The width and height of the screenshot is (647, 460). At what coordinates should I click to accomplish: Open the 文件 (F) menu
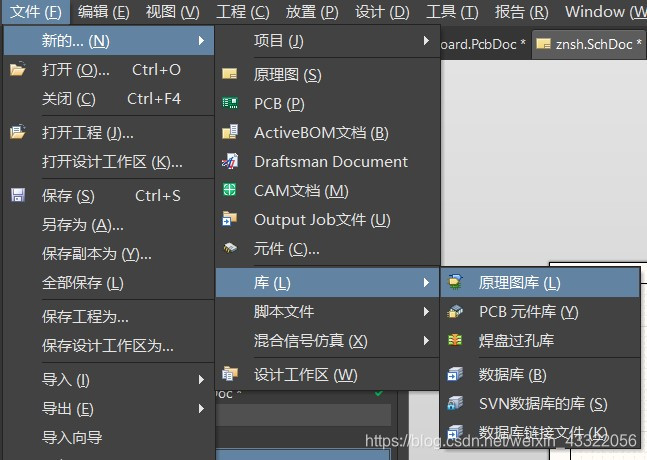pyautogui.click(x=35, y=12)
